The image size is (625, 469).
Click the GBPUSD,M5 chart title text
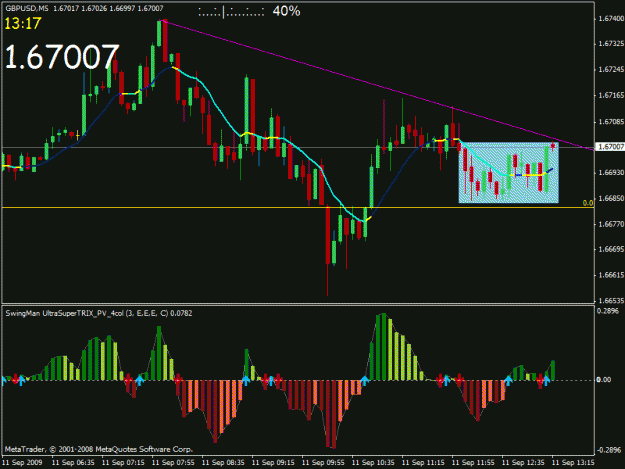(x=27, y=8)
